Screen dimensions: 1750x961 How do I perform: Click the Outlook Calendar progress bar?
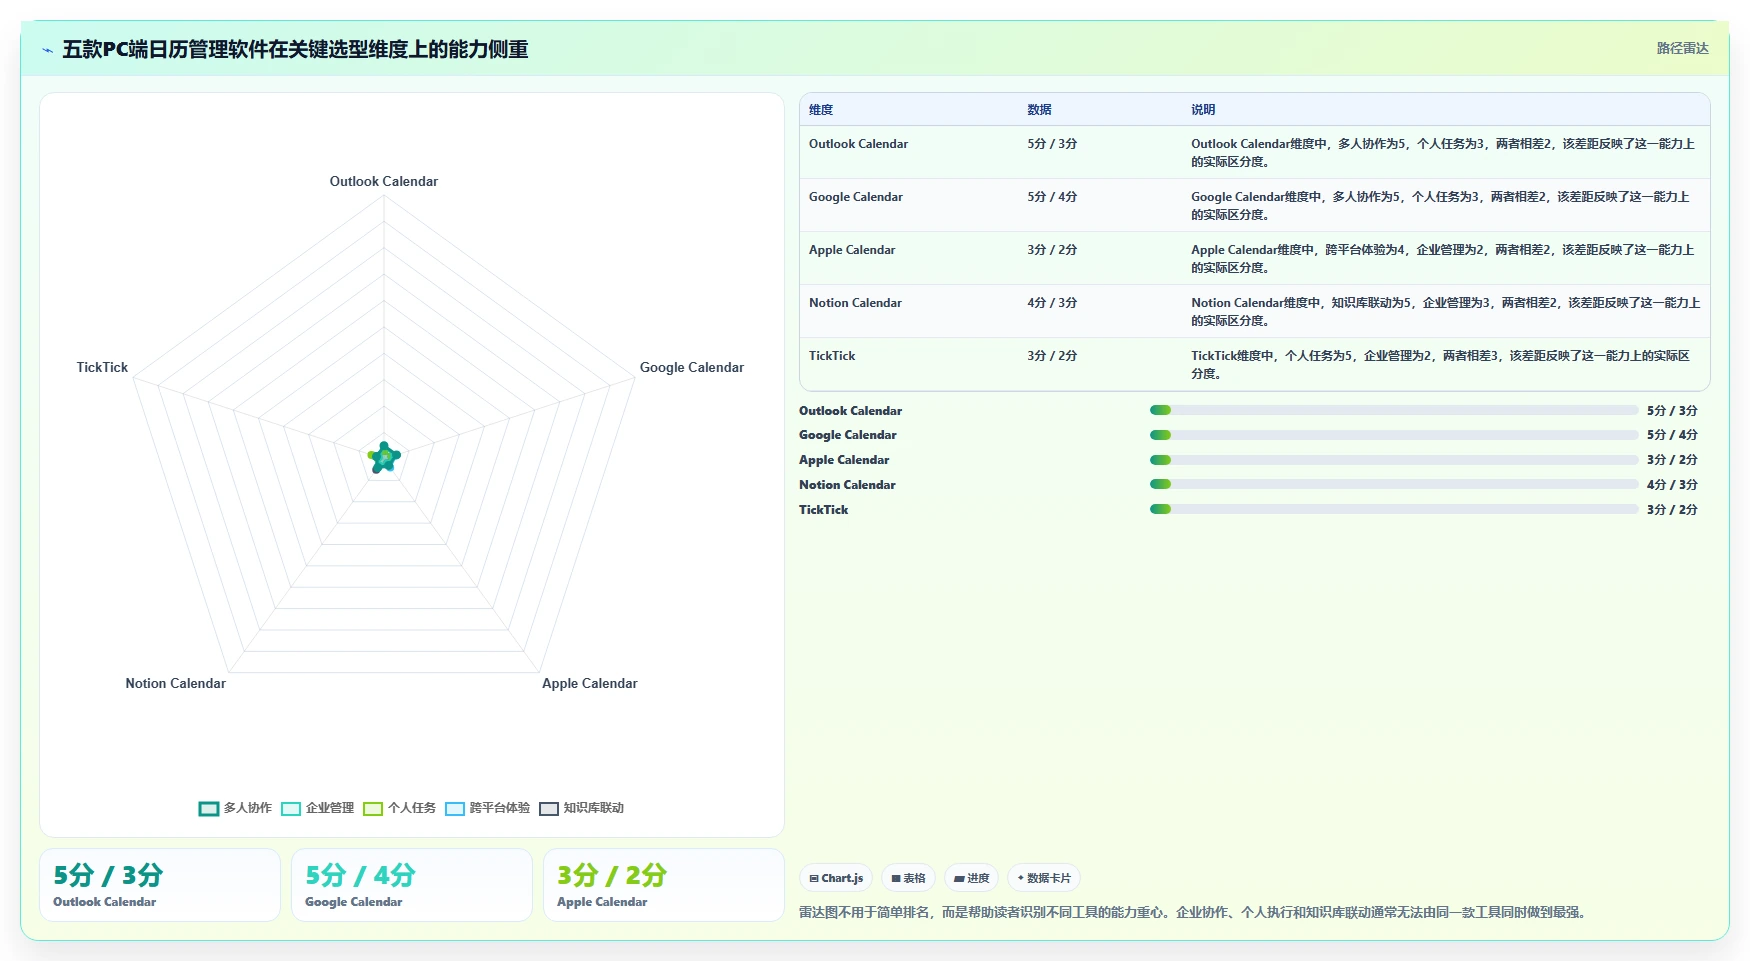1394,410
